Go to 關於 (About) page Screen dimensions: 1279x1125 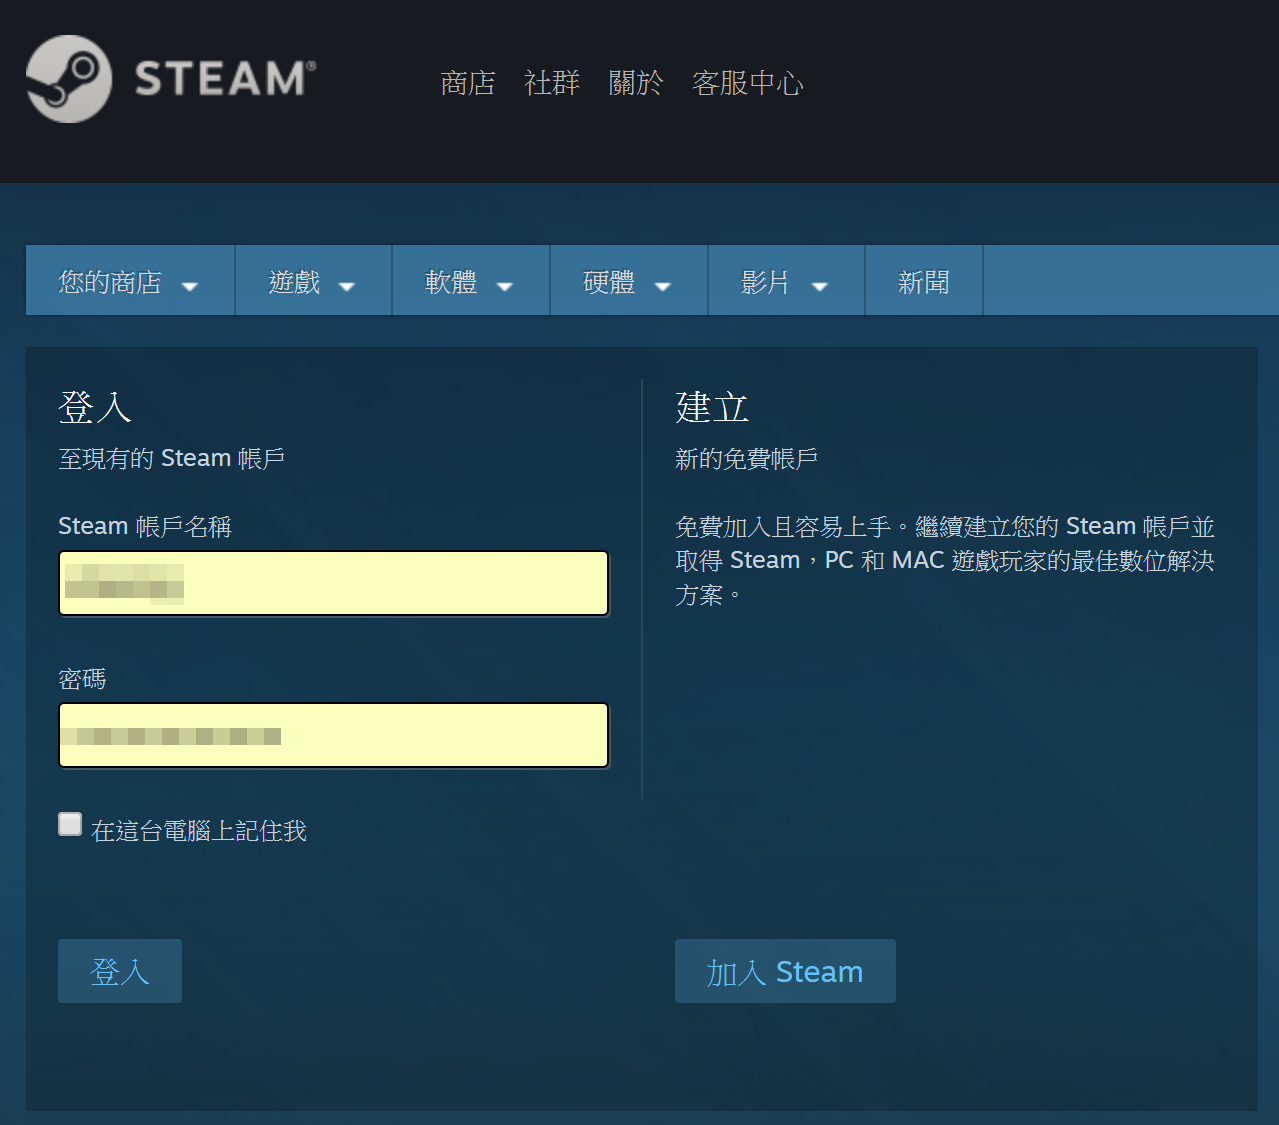(x=636, y=83)
